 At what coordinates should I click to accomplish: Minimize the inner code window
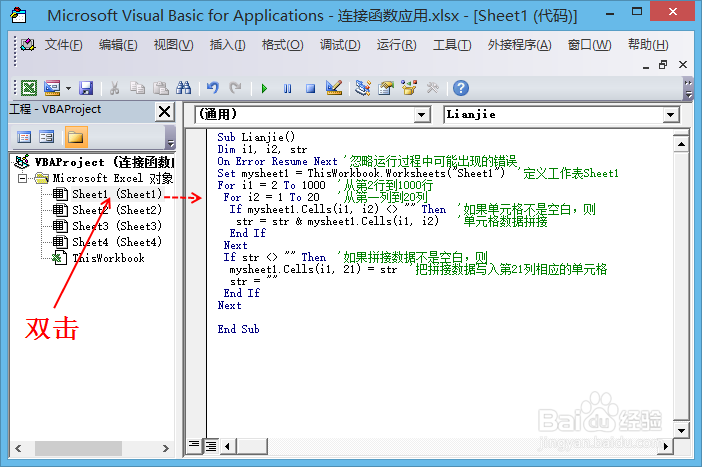[646, 66]
